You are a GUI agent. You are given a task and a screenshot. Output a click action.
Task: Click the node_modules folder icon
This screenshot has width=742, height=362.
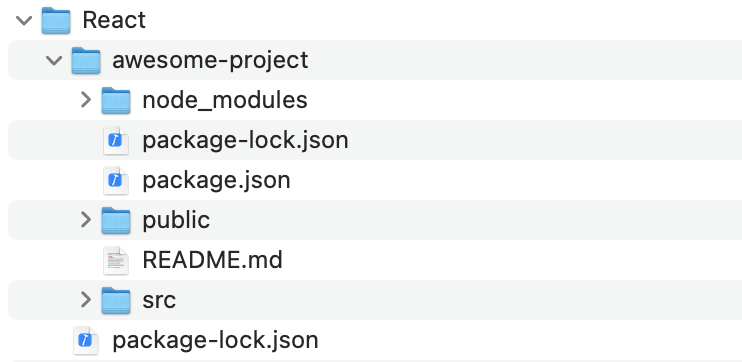pyautogui.click(x=116, y=100)
